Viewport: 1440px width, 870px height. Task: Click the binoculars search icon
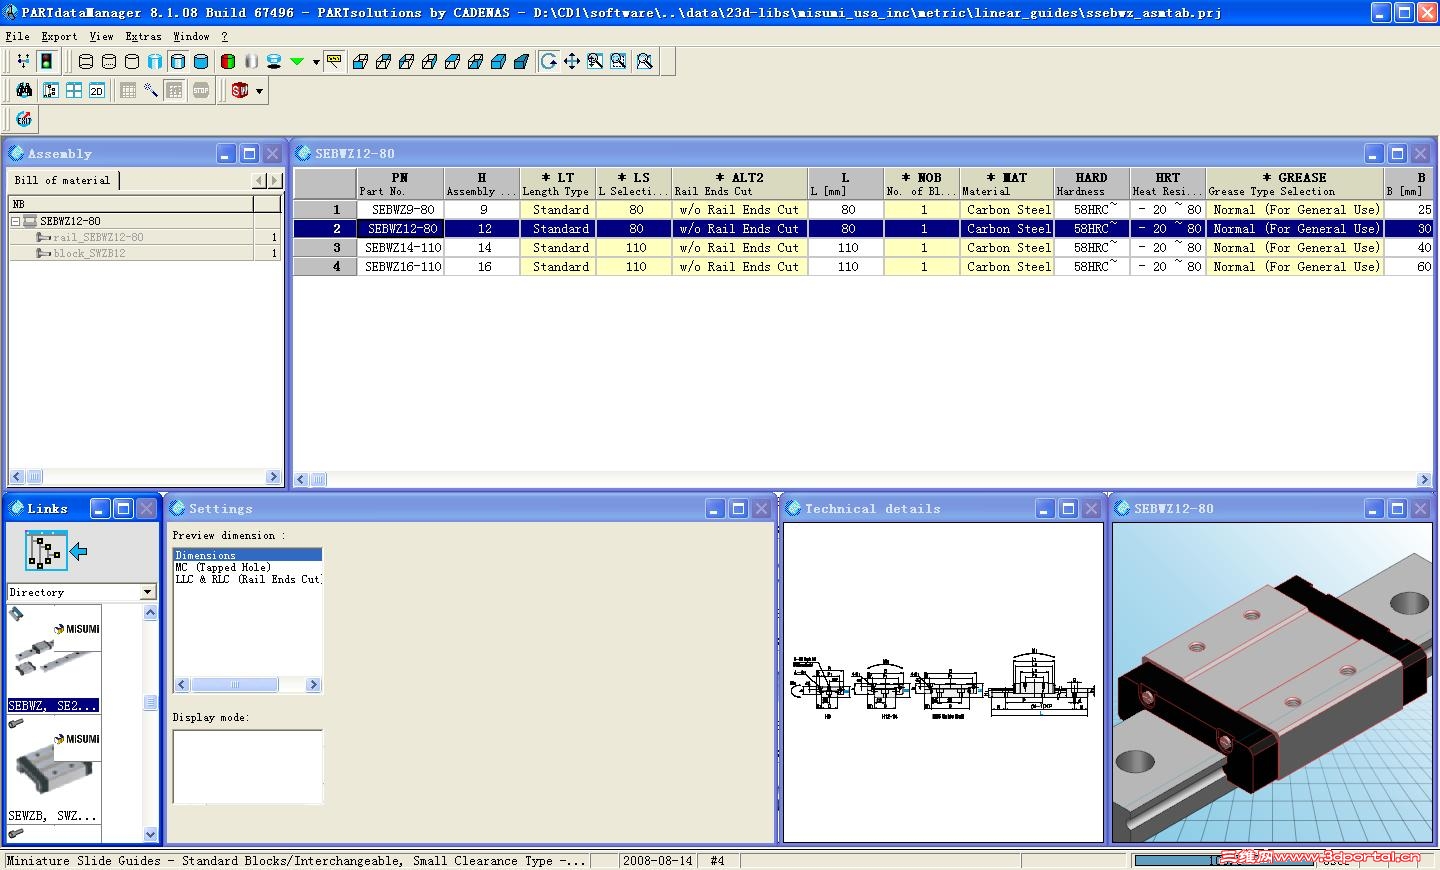click(x=24, y=90)
